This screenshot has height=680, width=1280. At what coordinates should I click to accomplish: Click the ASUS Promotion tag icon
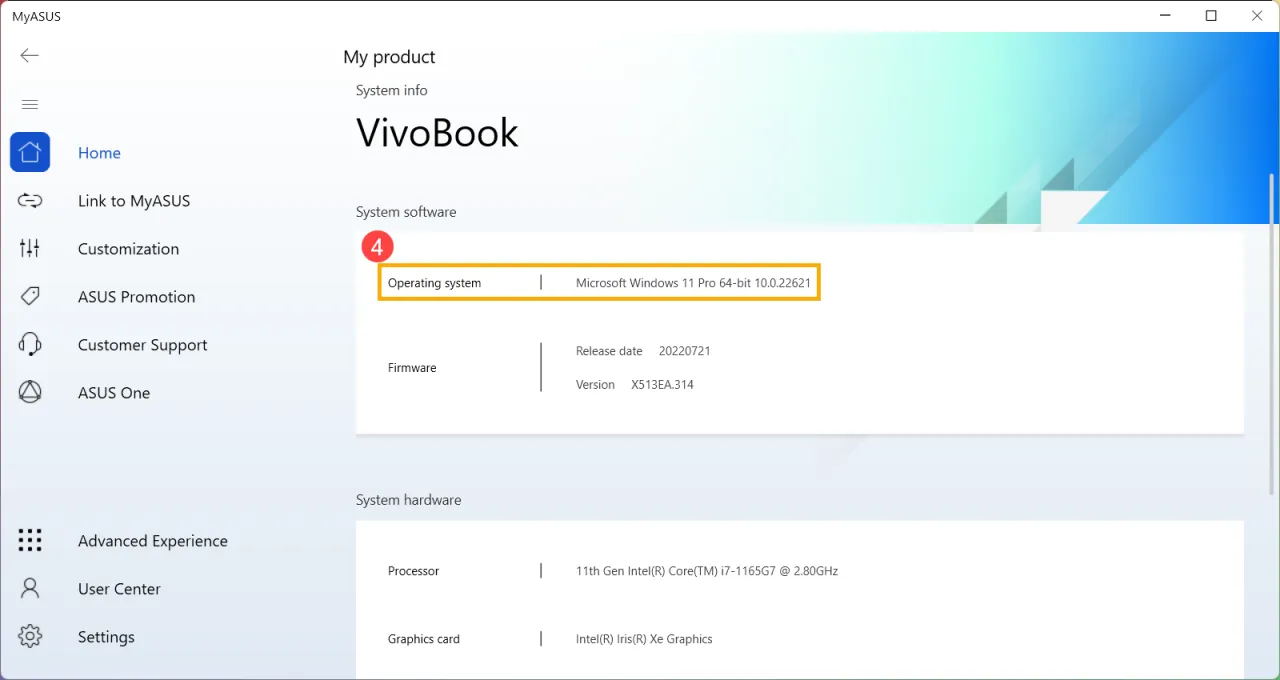(x=30, y=296)
